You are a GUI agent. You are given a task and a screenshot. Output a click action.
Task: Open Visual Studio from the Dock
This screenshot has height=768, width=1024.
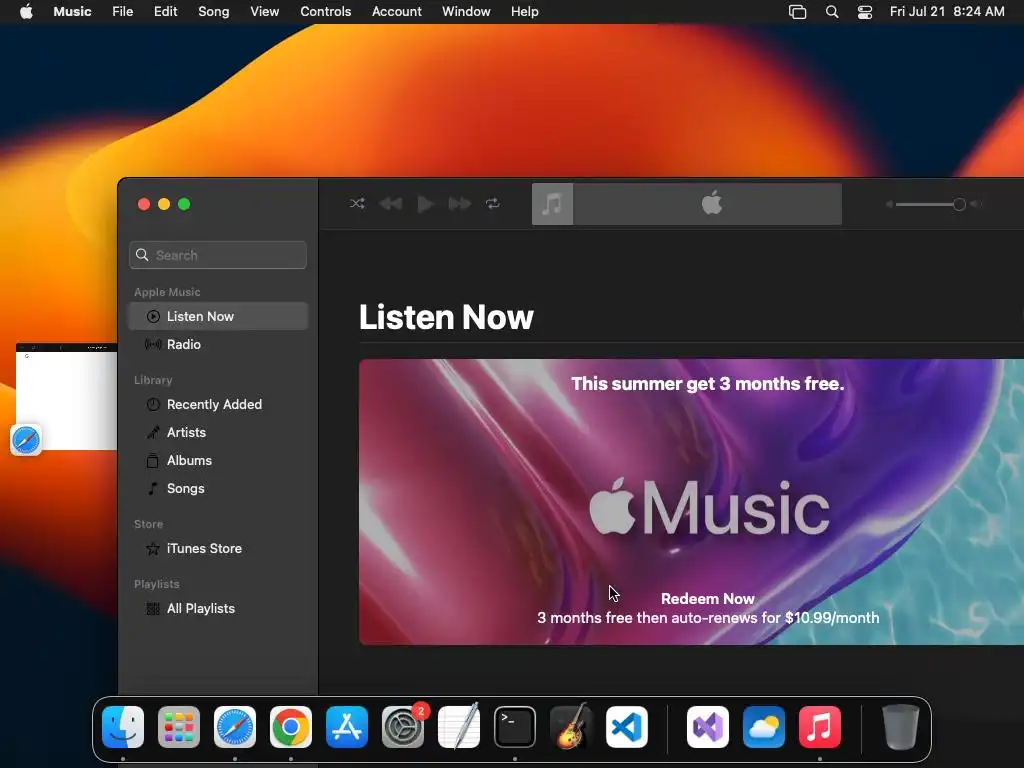tap(708, 727)
